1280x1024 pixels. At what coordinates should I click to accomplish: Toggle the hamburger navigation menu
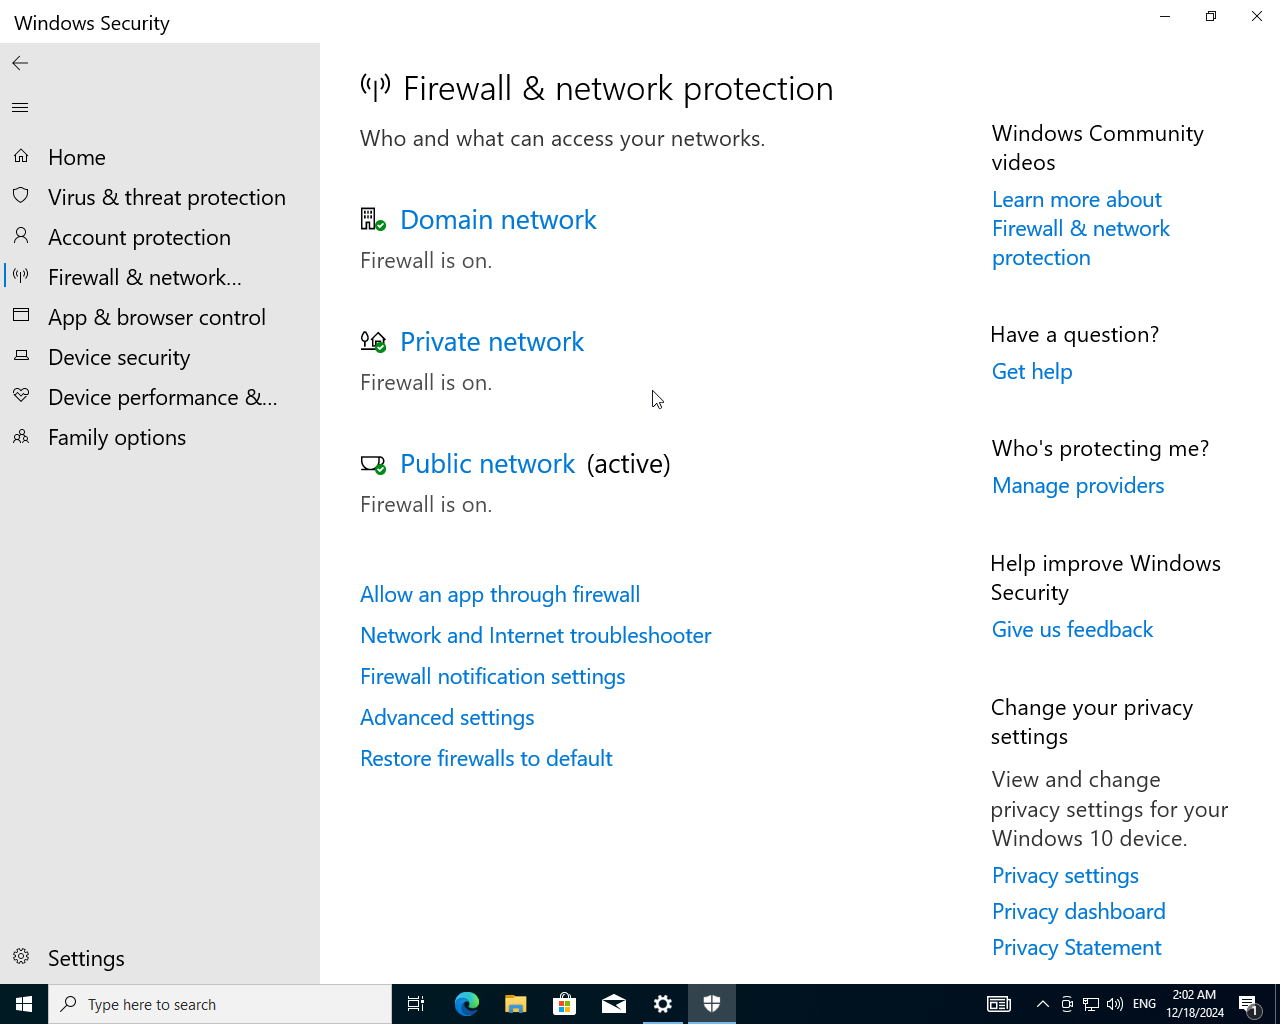(20, 107)
